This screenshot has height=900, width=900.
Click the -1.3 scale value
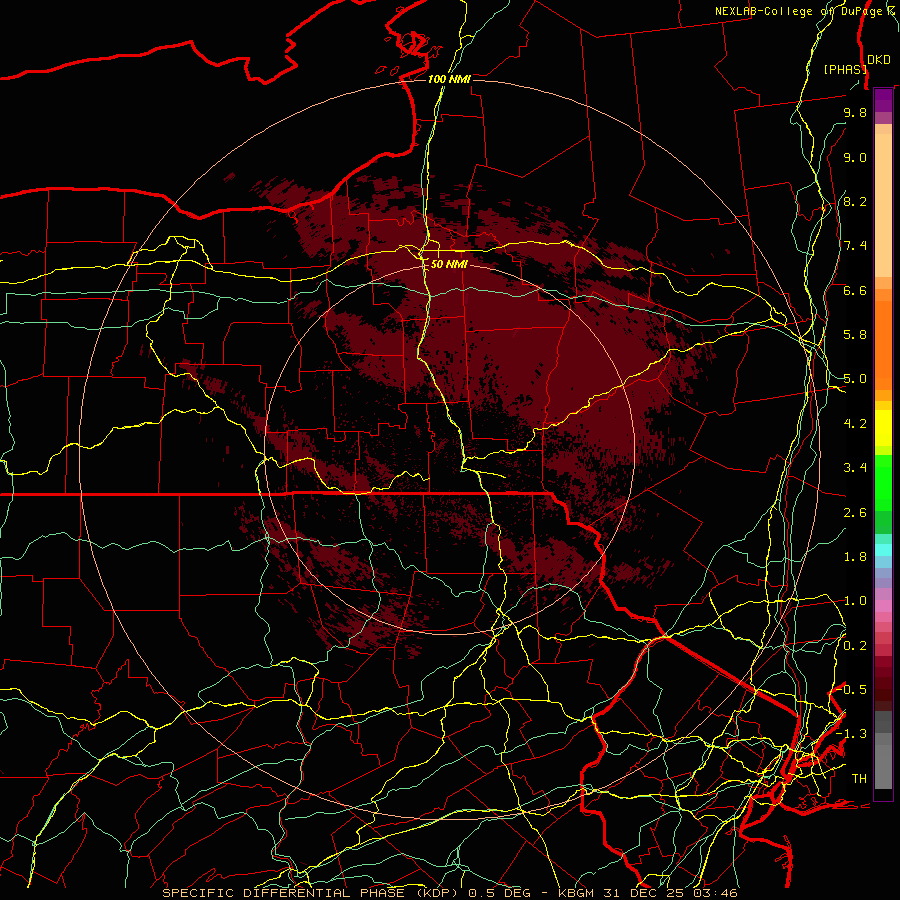point(852,734)
